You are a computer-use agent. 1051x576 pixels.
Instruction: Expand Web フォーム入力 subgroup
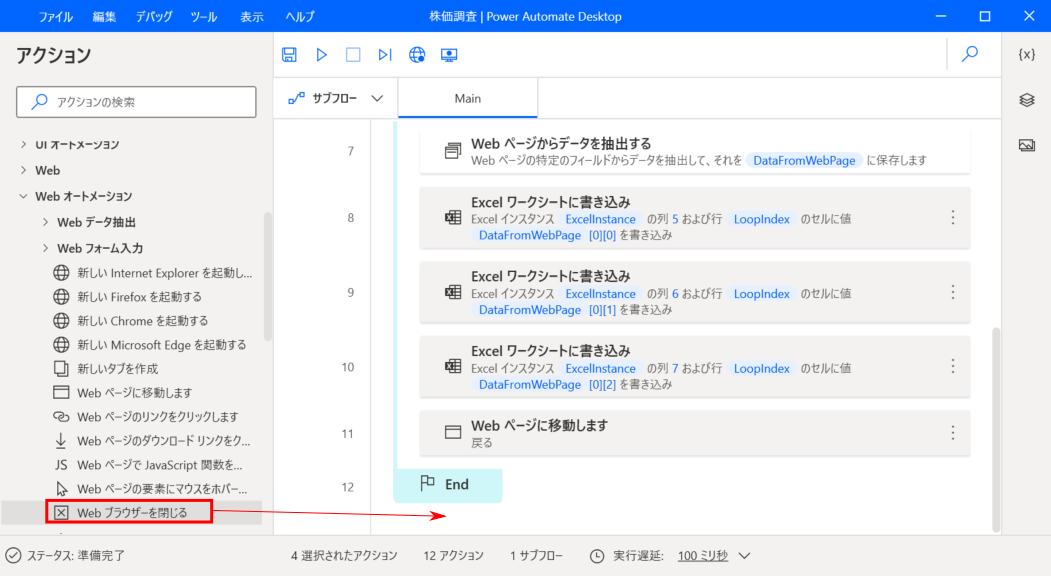[46, 248]
